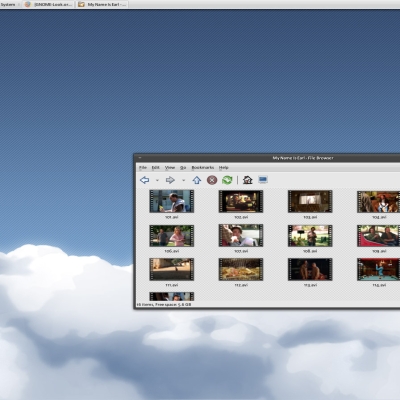Open the Help menu
Screen dimensions: 400x400
click(x=224, y=167)
